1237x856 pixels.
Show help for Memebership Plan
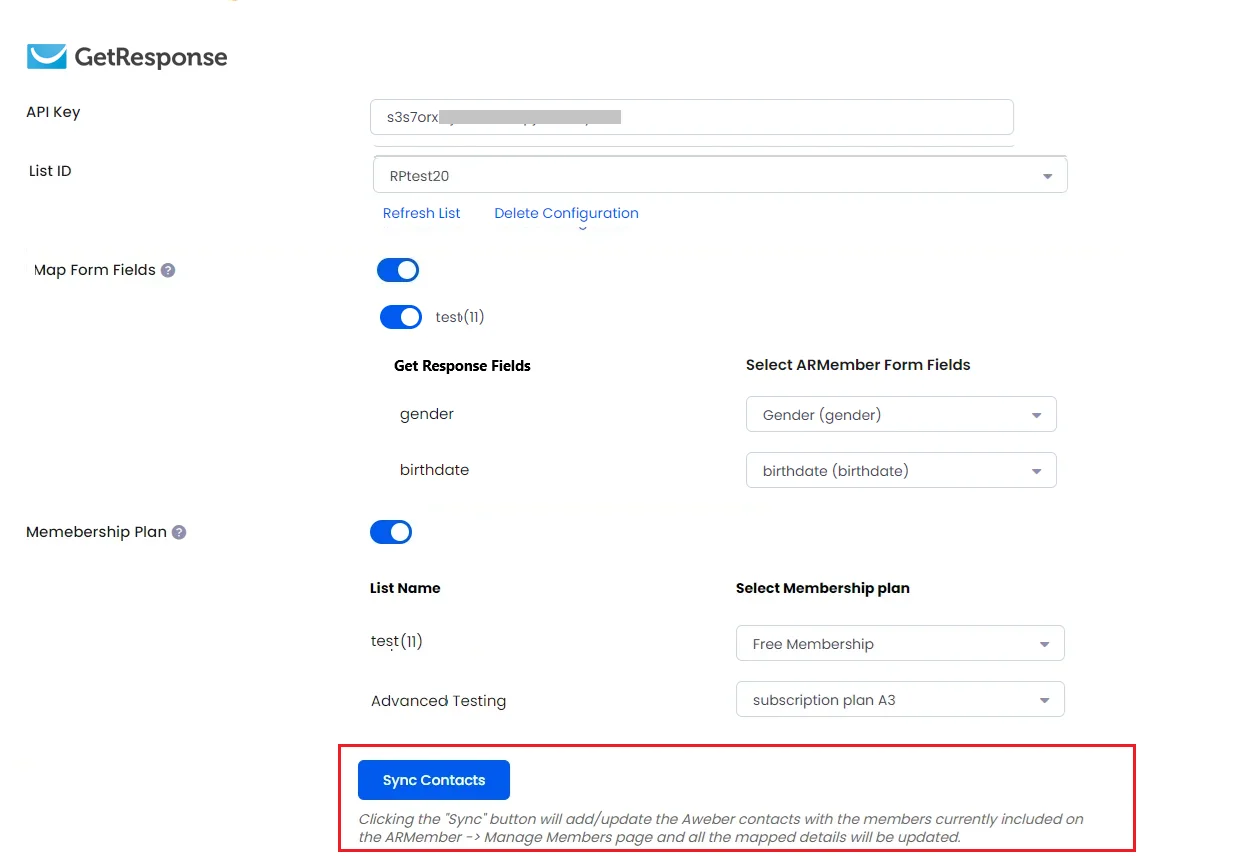tap(179, 532)
